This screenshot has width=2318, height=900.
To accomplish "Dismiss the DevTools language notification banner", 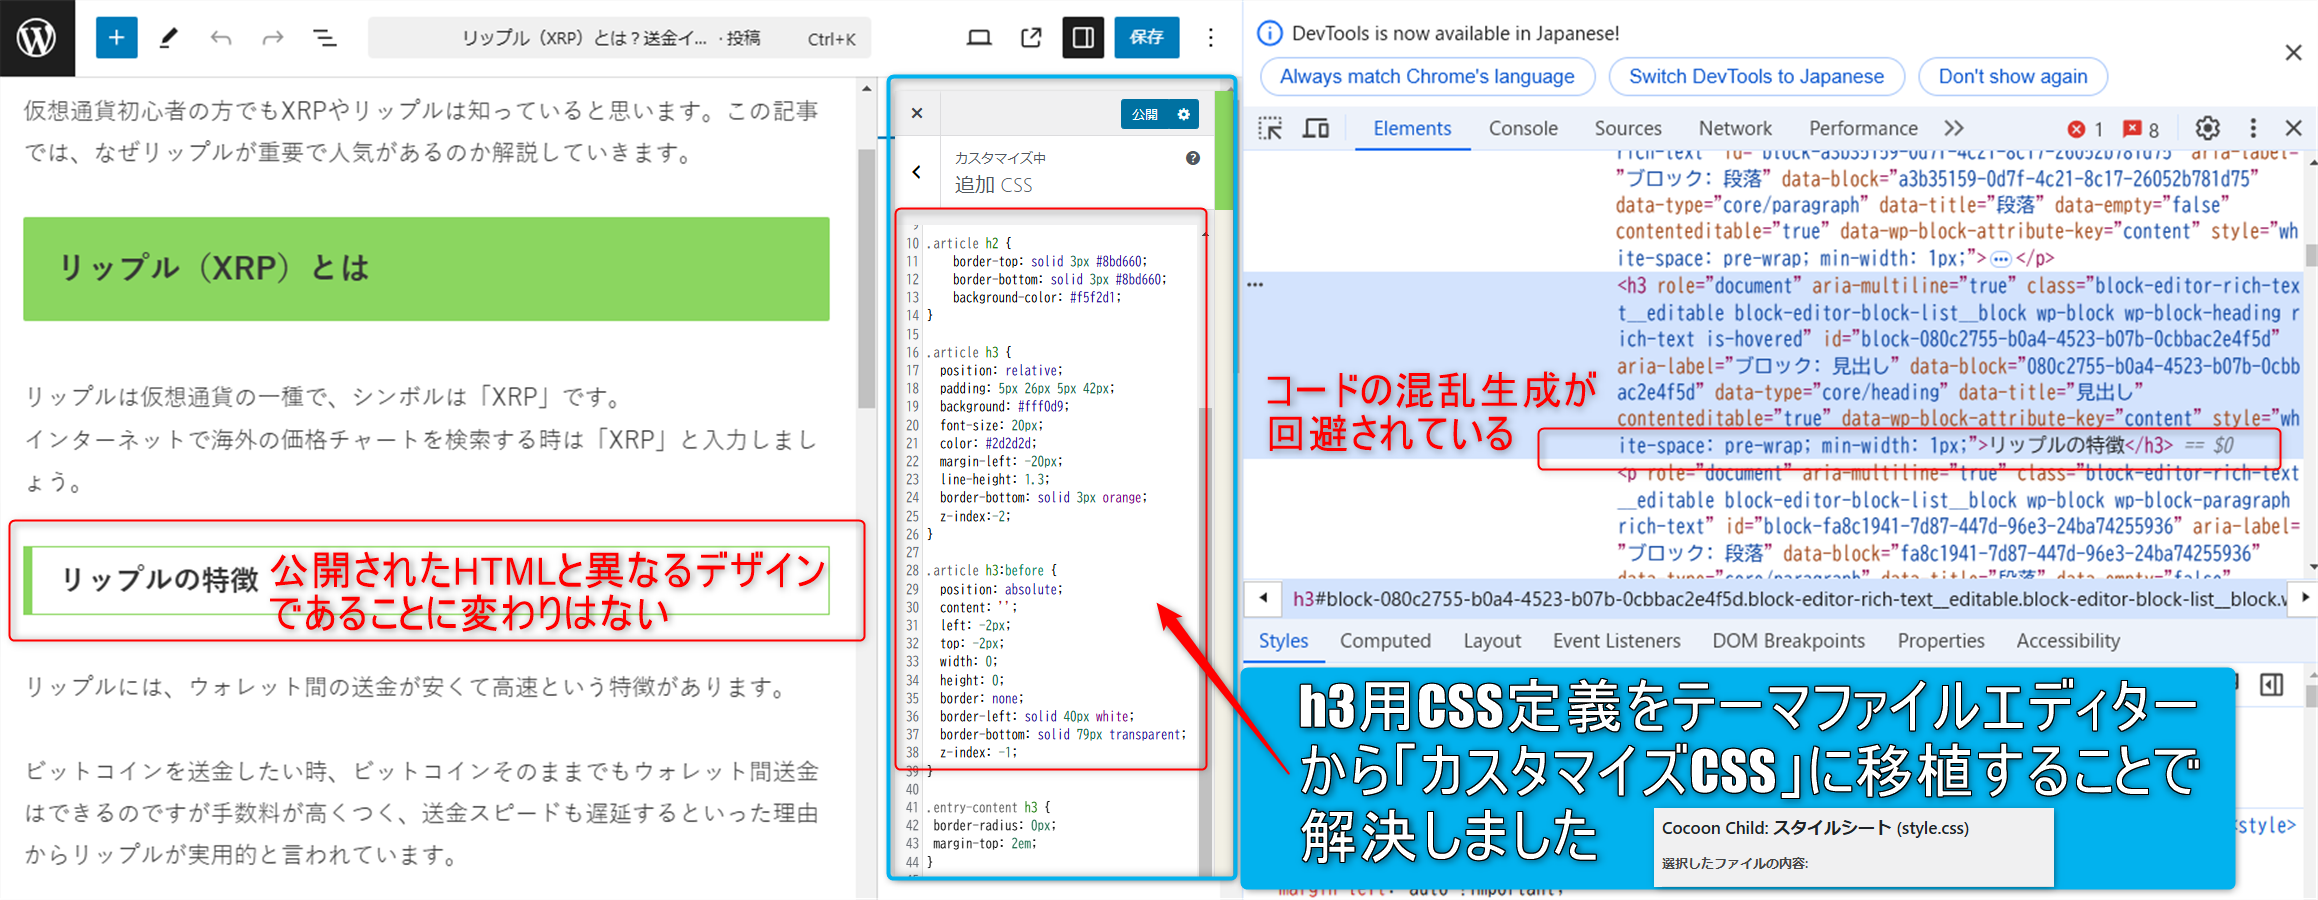I will tap(2293, 52).
